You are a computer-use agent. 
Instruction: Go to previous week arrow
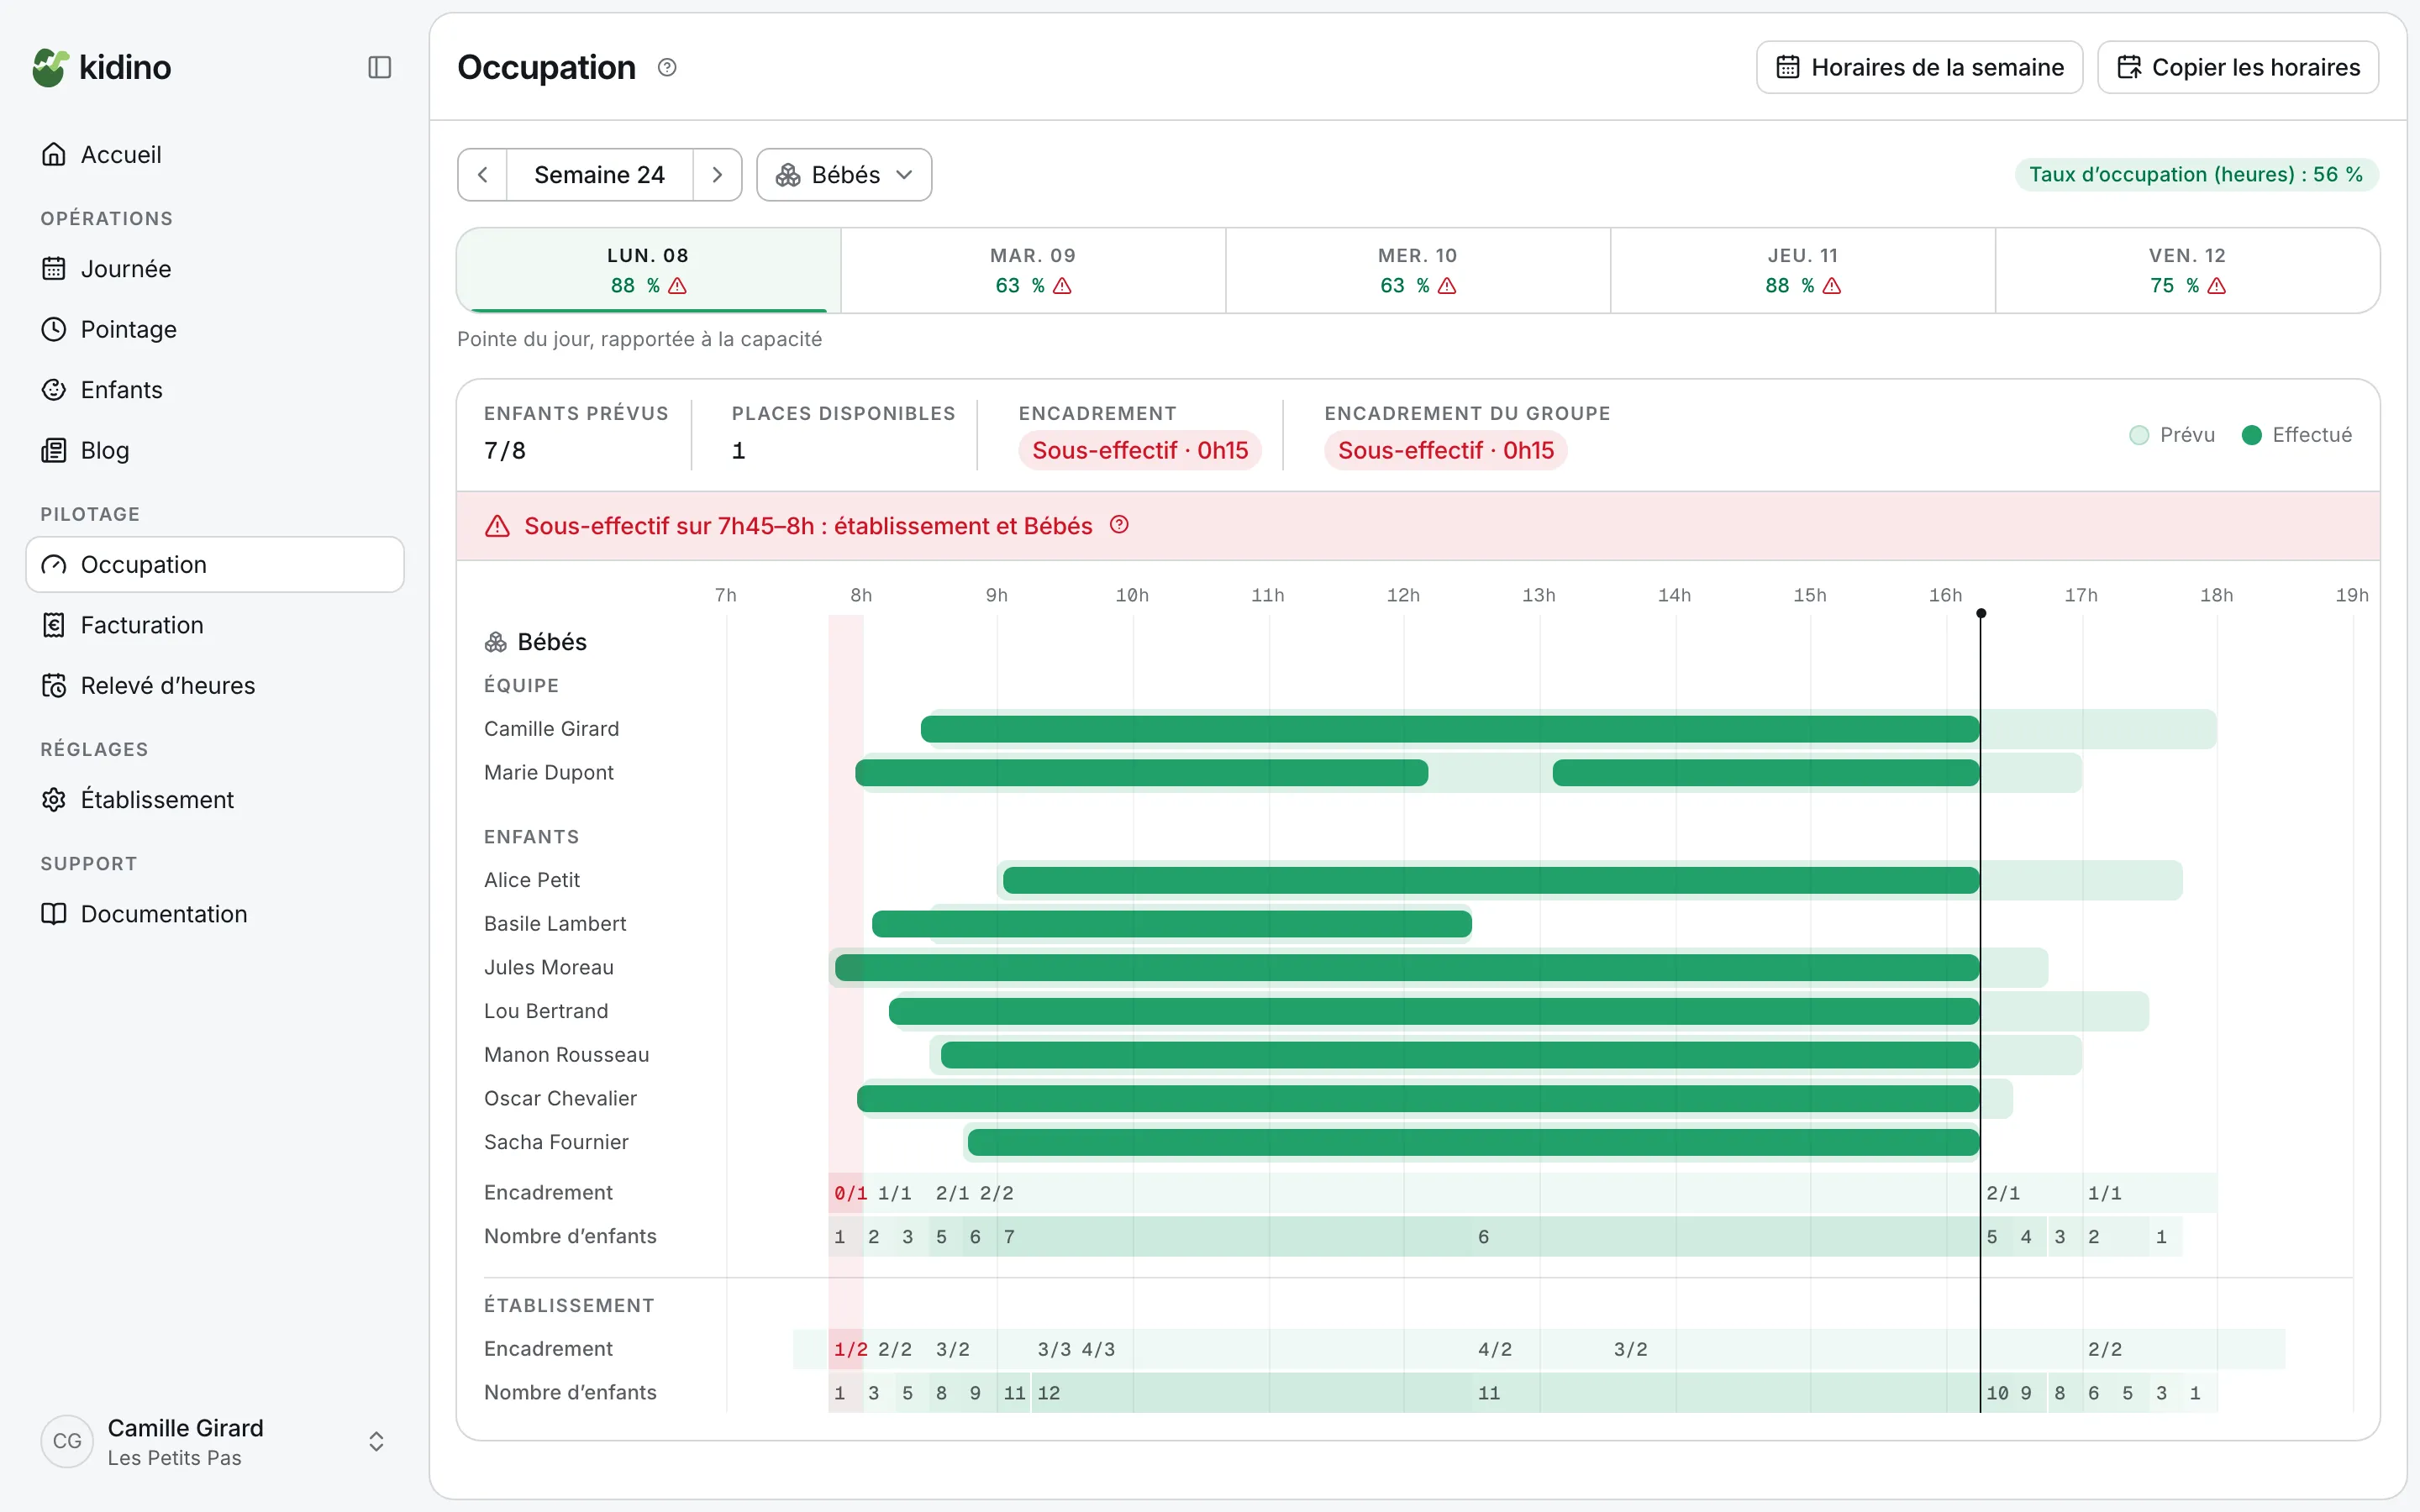483,175
